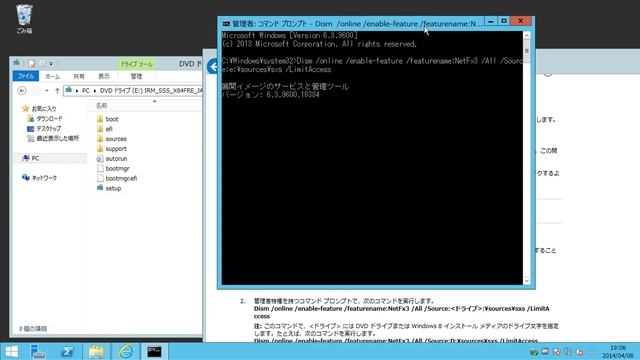The width and height of the screenshot is (640, 360).
Task: Open recent locations dropdown in Explorer
Action: coord(47,91)
